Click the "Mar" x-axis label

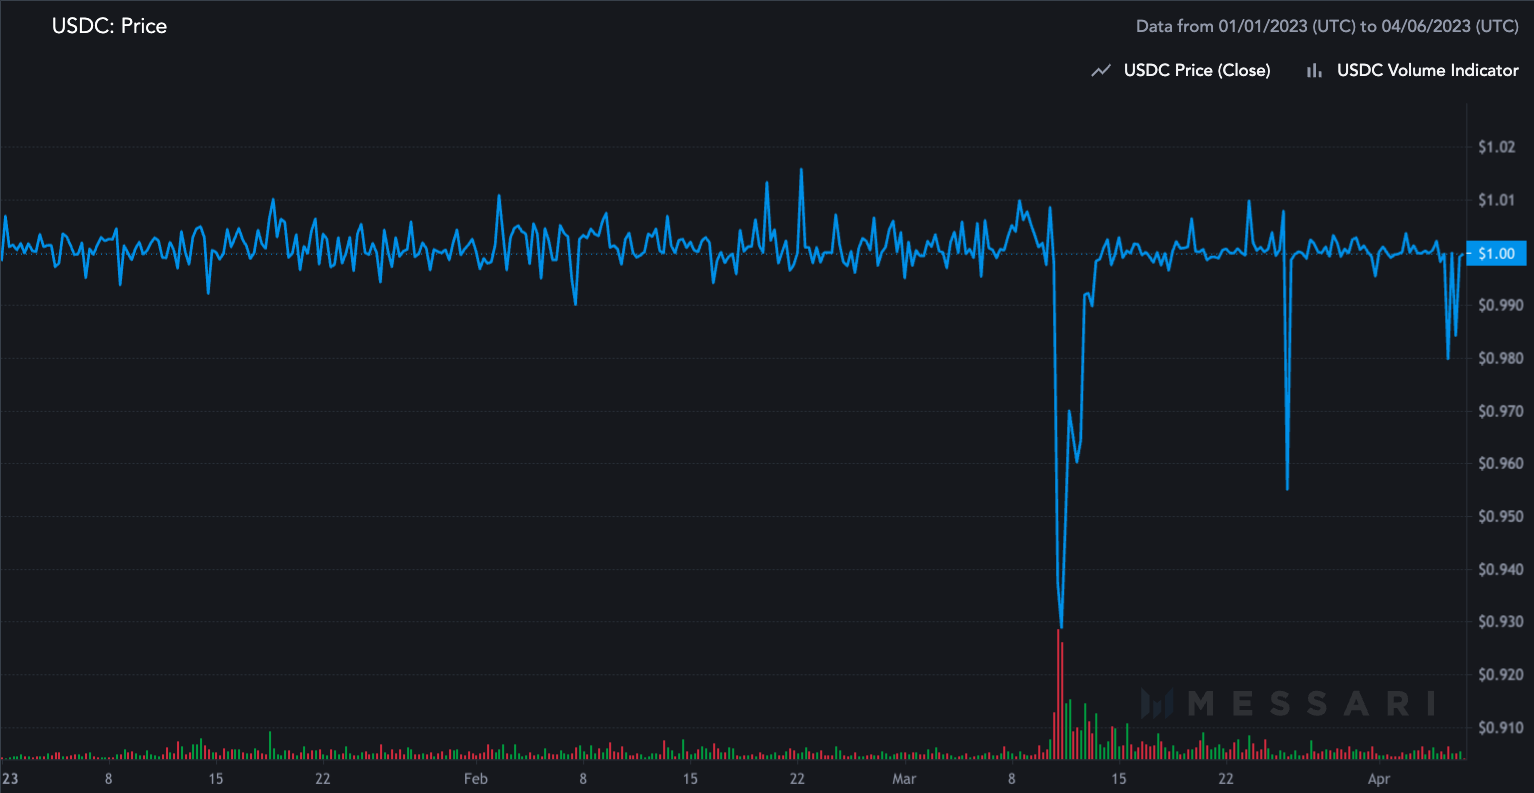[x=904, y=778]
